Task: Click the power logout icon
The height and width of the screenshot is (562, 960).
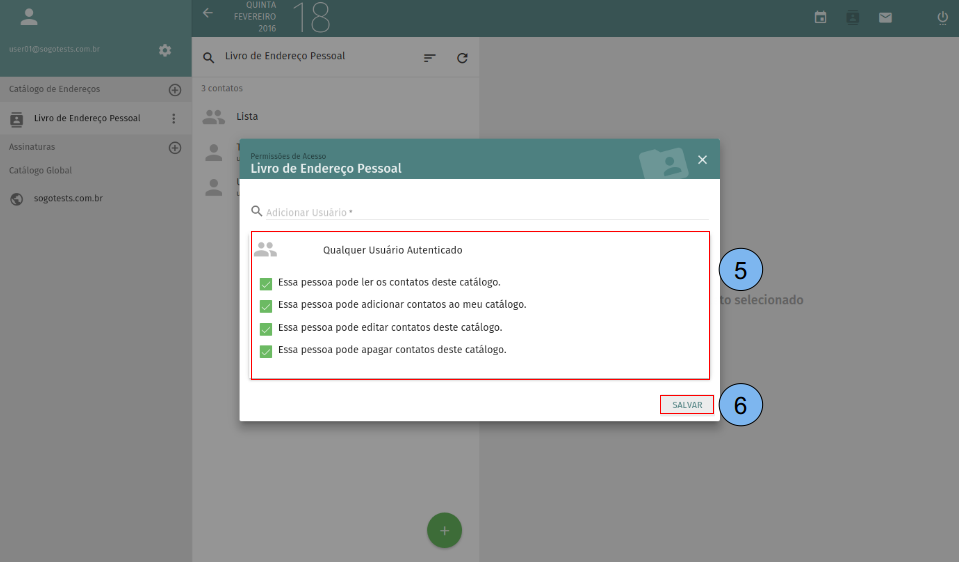Action: pyautogui.click(x=942, y=17)
